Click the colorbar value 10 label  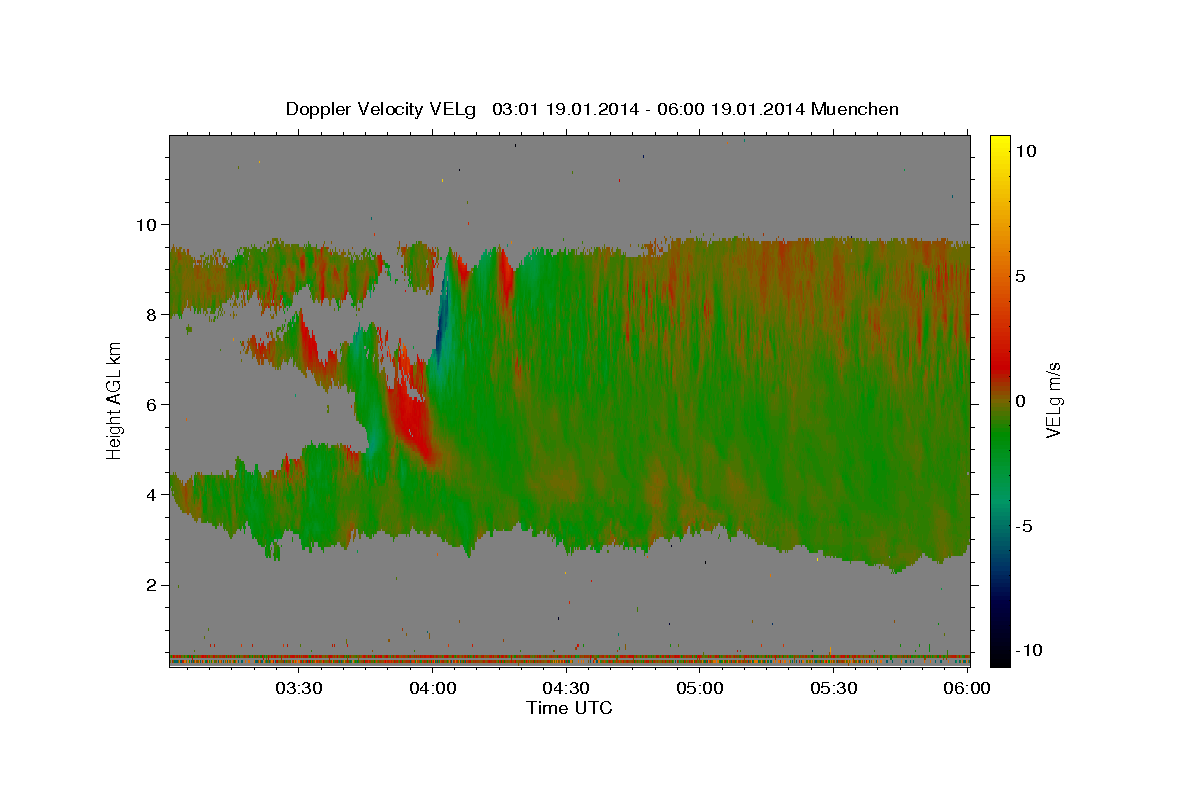pyautogui.click(x=1026, y=151)
